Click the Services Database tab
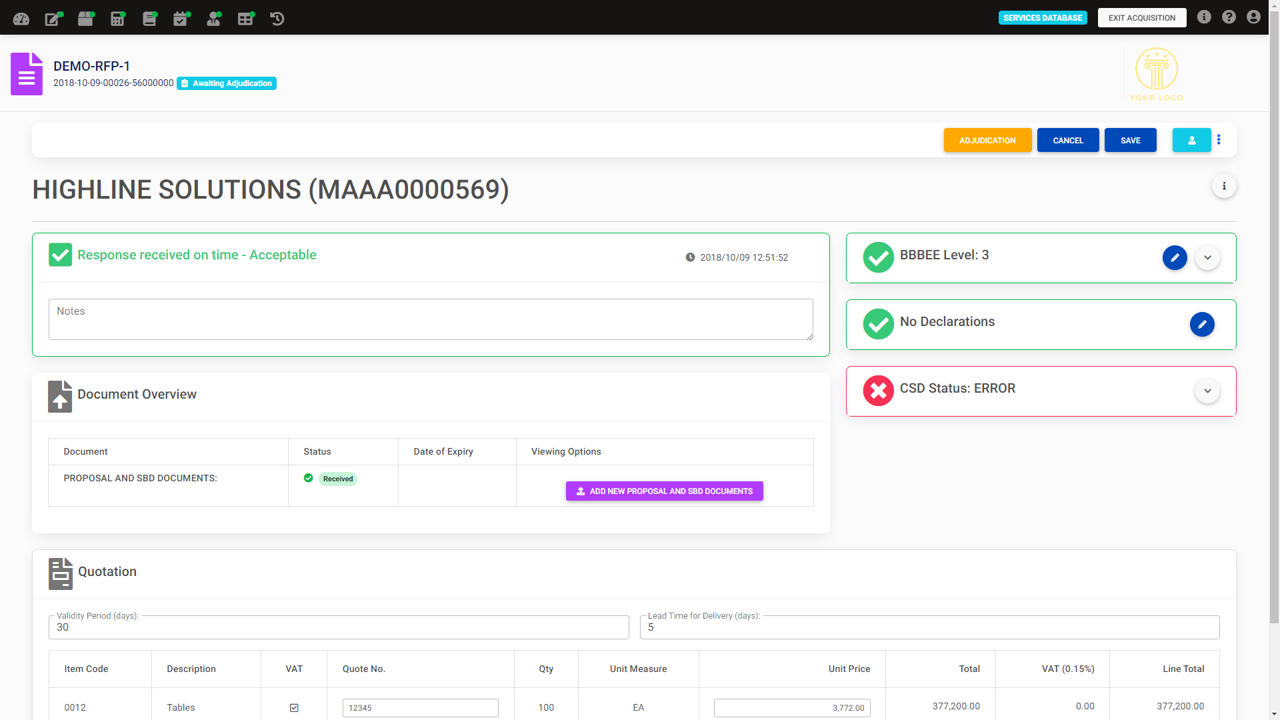Image resolution: width=1280 pixels, height=720 pixels. tap(1042, 18)
